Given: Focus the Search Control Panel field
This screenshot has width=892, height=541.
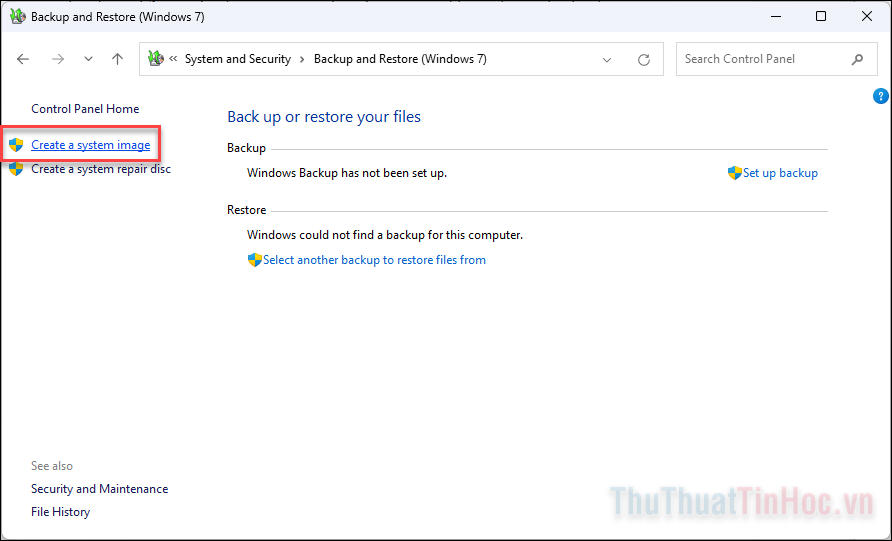Looking at the screenshot, I should tap(760, 59).
